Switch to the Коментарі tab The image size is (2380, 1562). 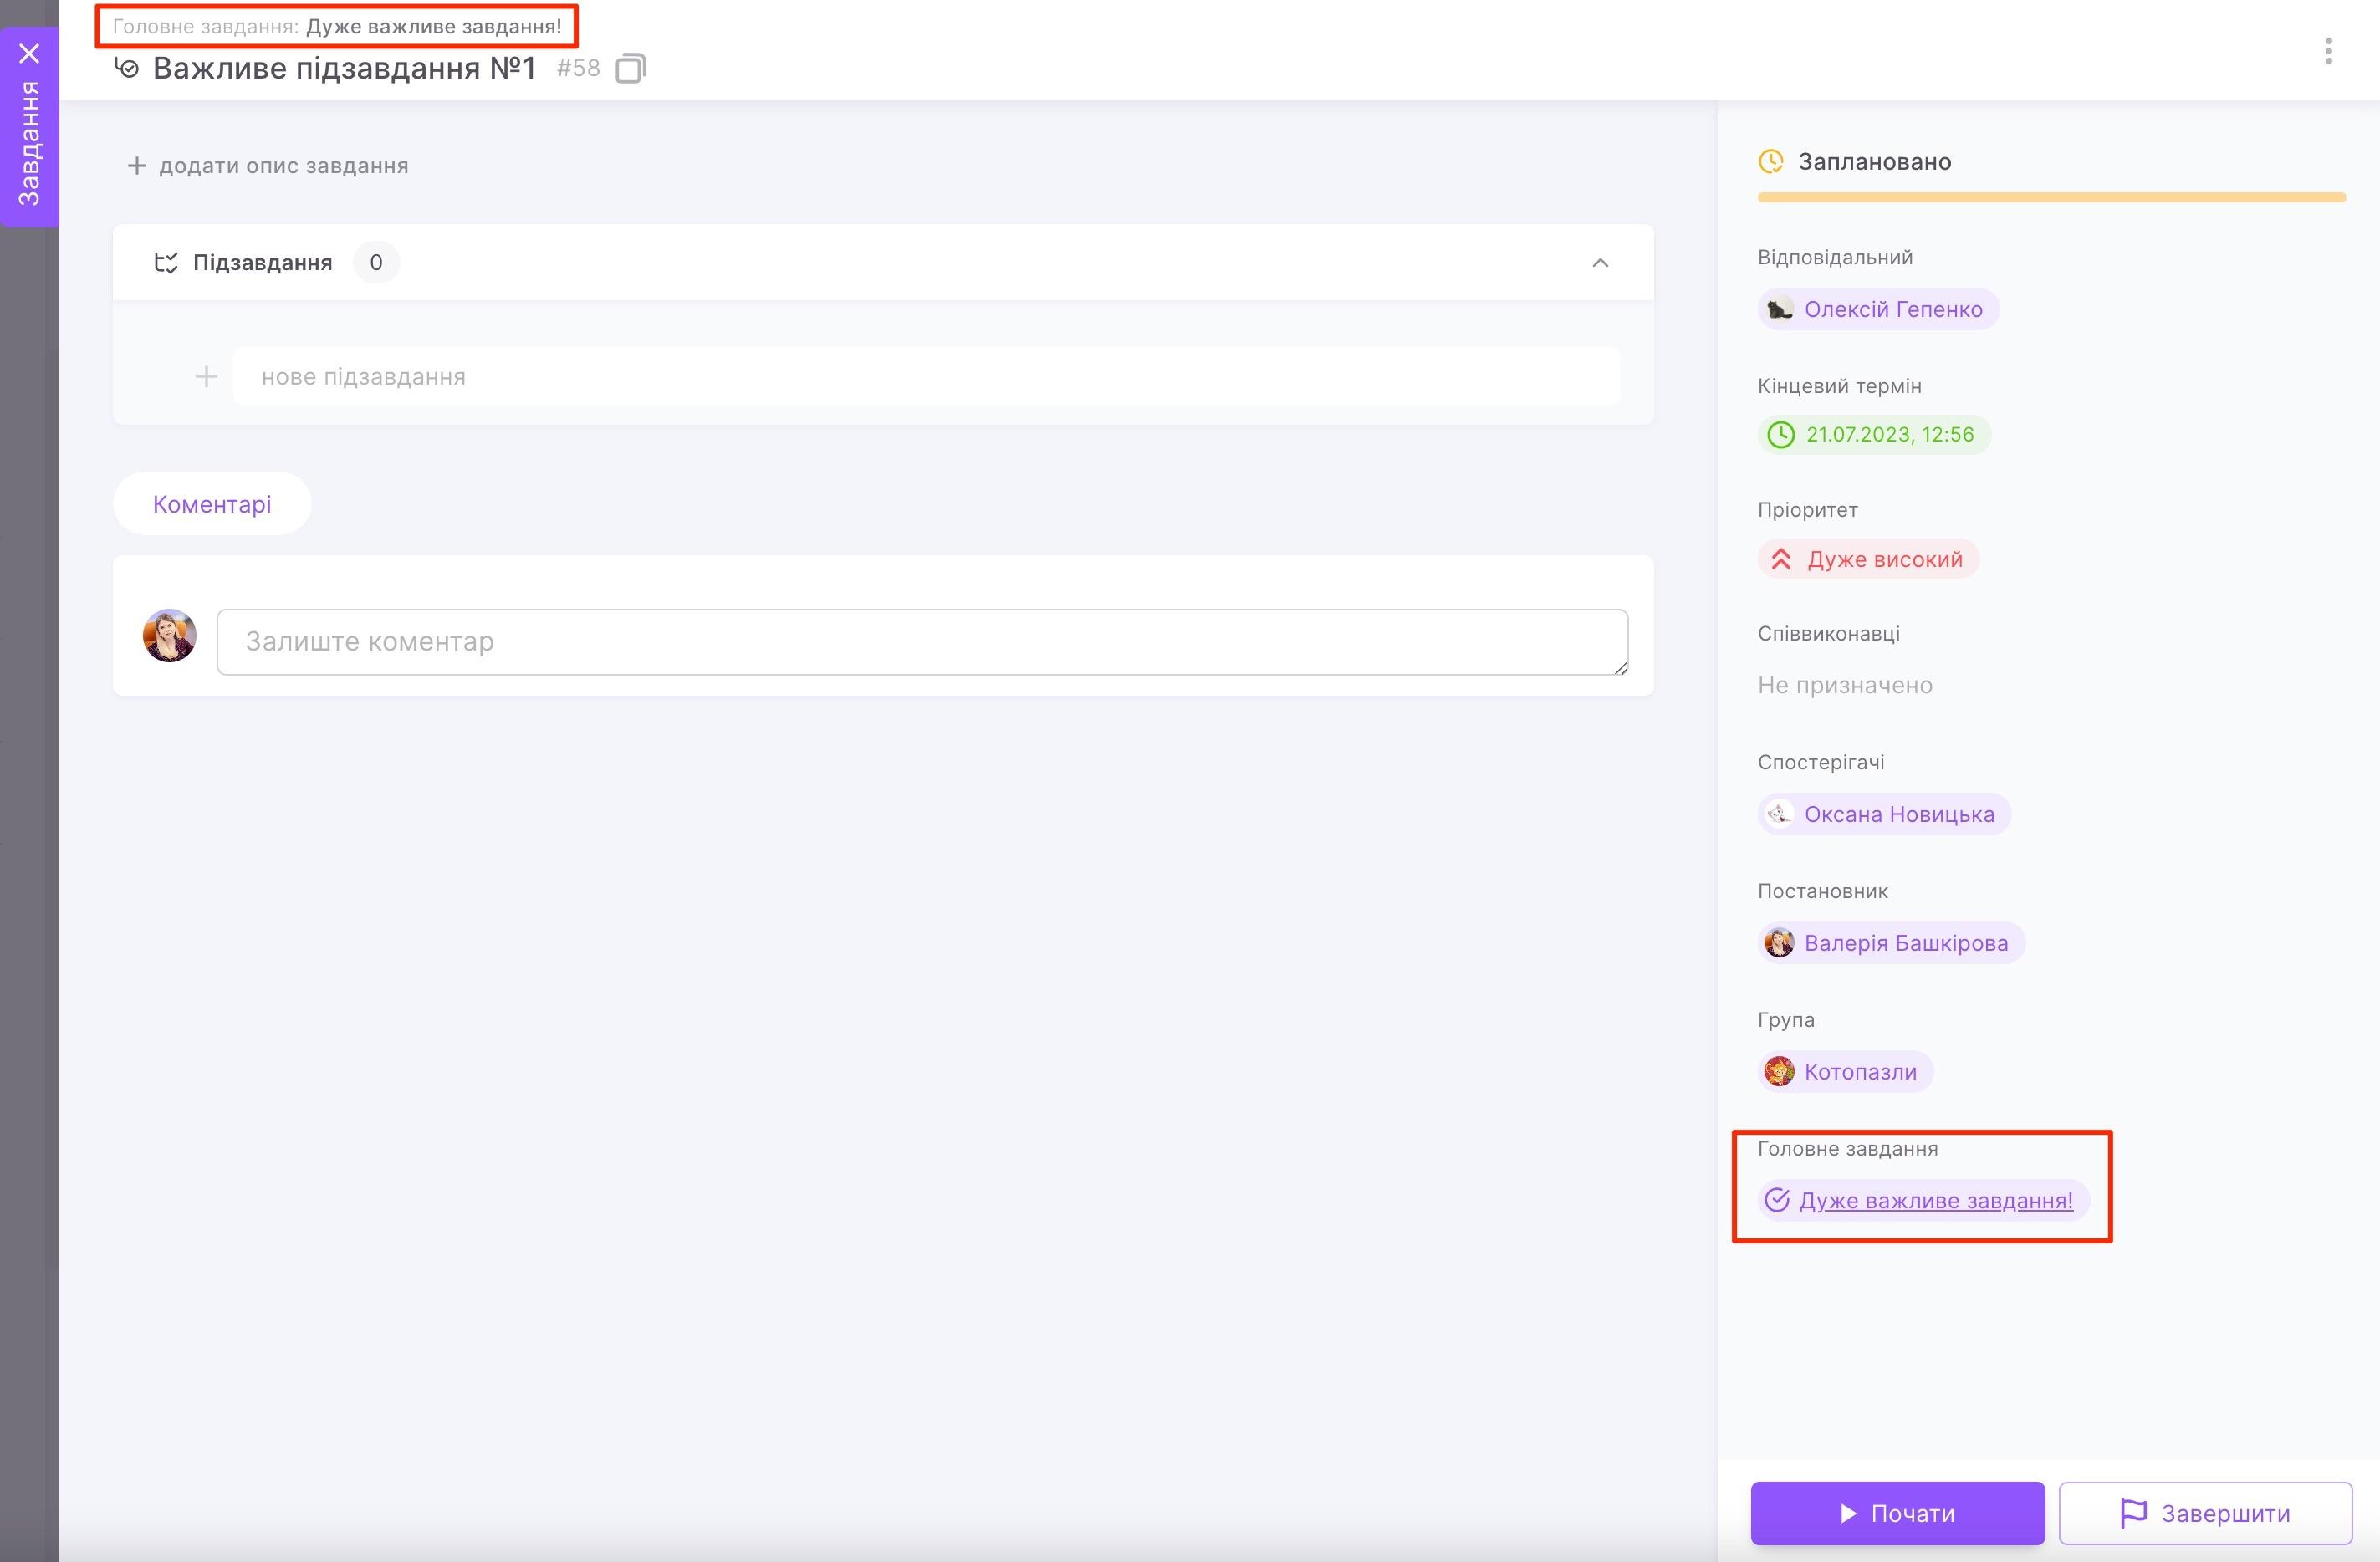point(212,504)
